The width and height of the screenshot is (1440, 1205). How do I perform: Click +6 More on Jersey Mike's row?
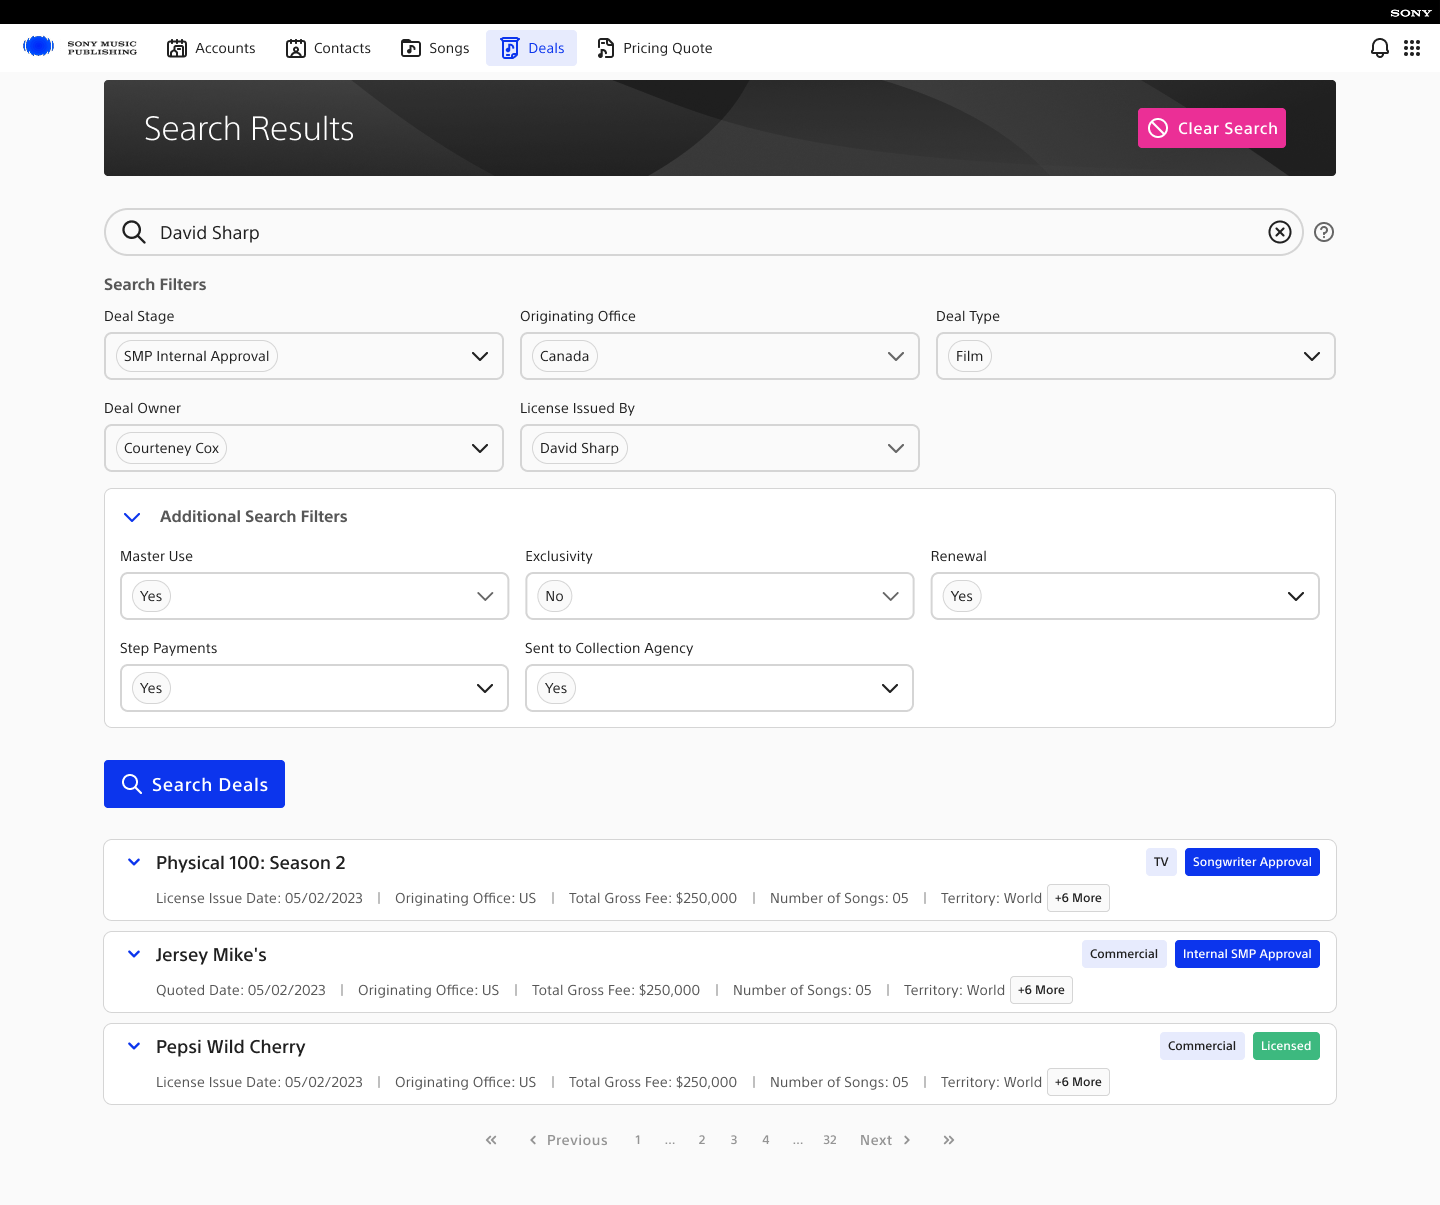(1041, 990)
